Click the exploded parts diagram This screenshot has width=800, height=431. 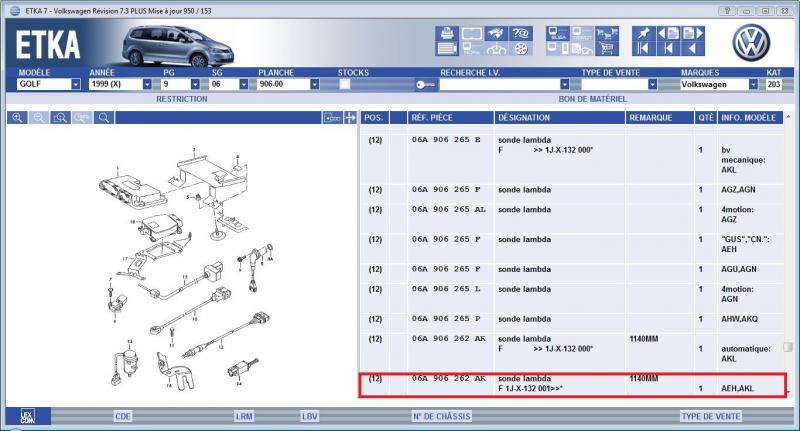click(185, 268)
